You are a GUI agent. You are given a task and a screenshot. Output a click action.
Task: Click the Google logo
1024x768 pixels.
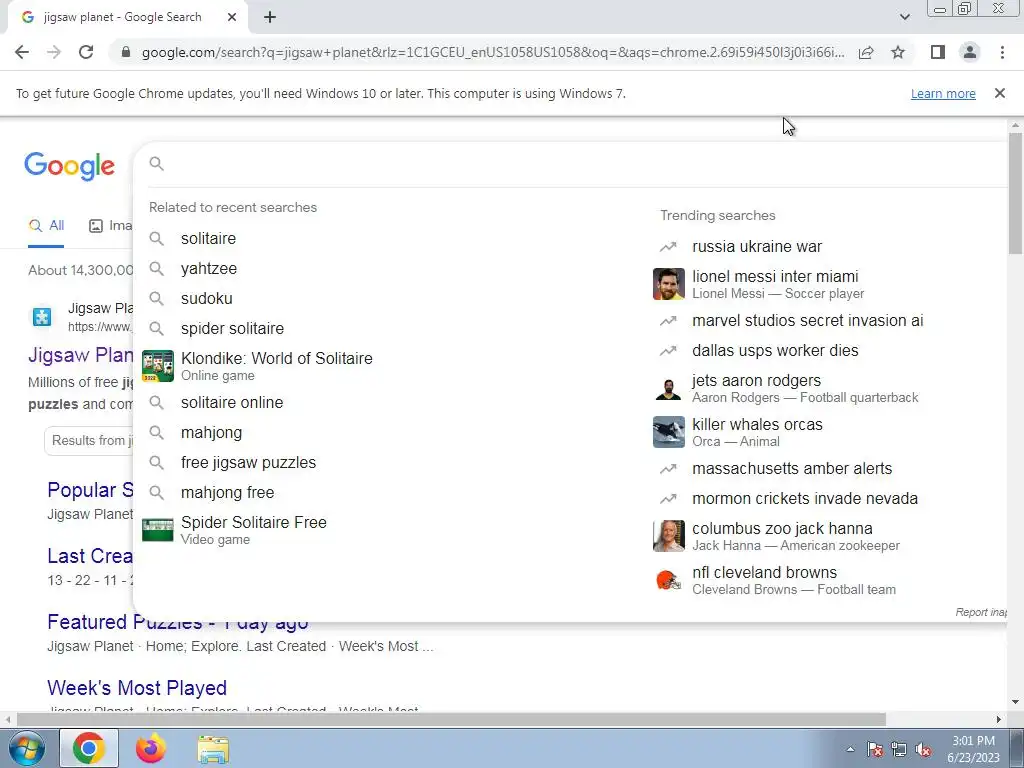70,167
